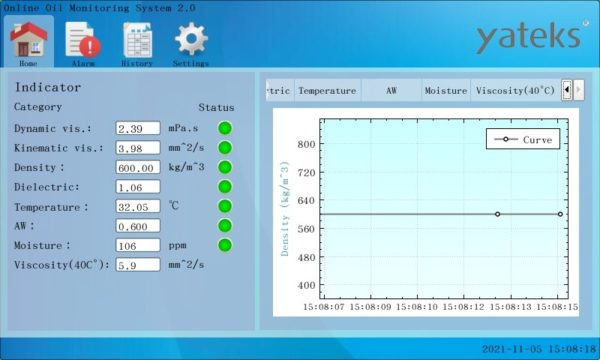The width and height of the screenshot is (600, 360).
Task: Switch to the Viscosity(40°C) chart tab
Action: point(515,90)
